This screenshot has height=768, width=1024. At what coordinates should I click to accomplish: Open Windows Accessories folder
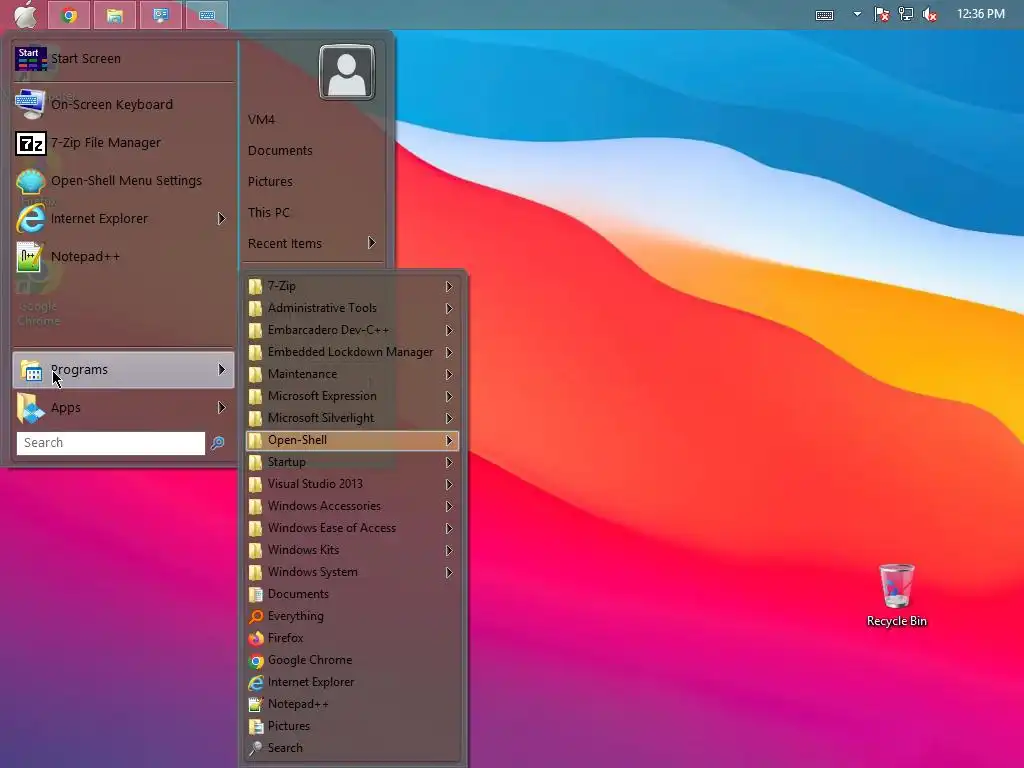click(x=353, y=506)
